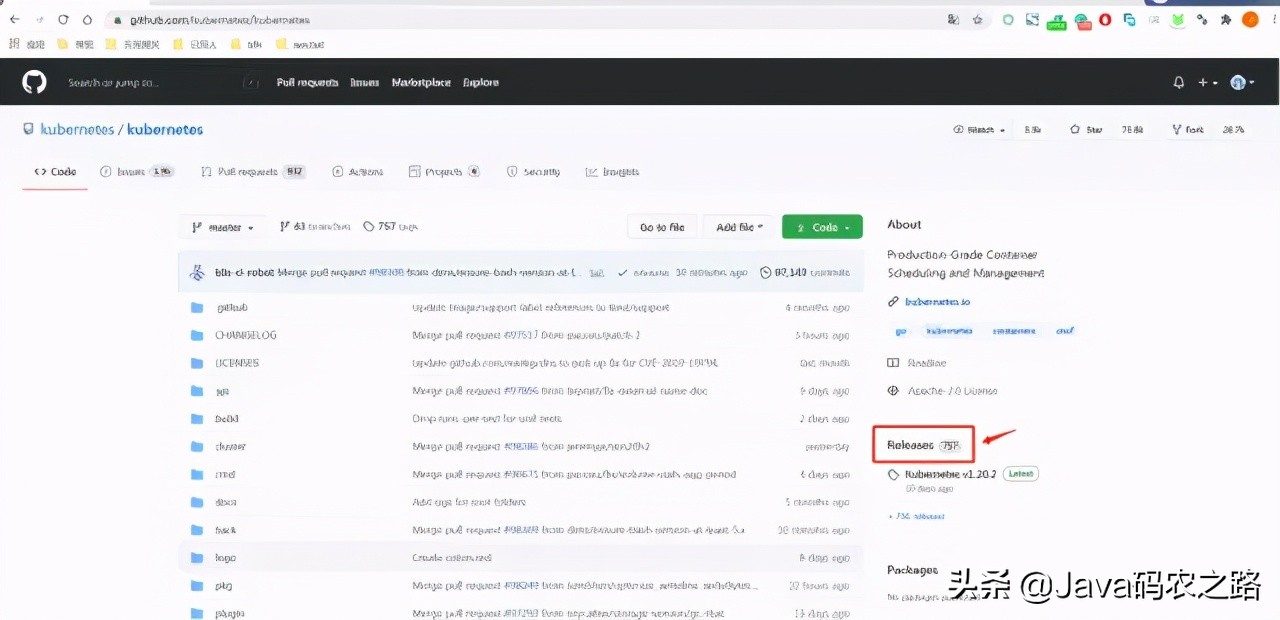Star the kubernetes repository
1280x620 pixels.
[x=1091, y=130]
